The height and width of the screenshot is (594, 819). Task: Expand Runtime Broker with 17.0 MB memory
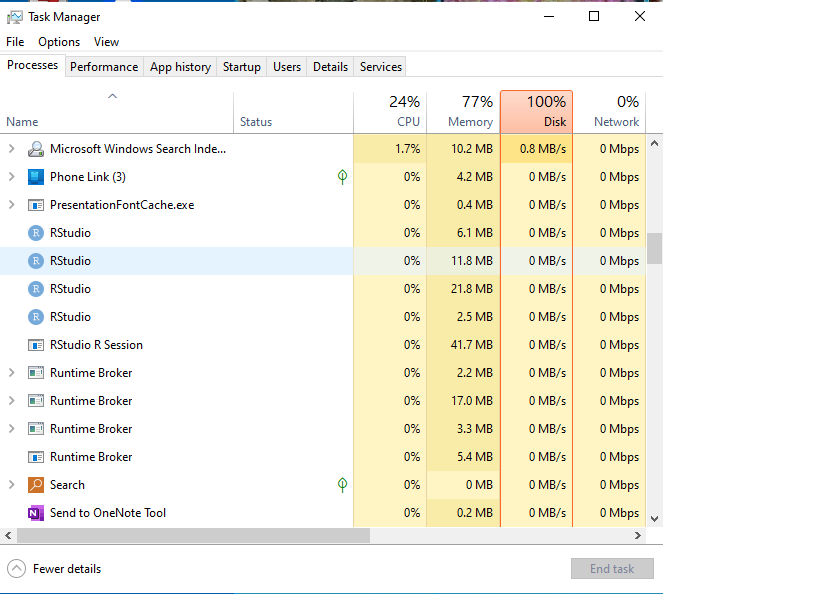pyautogui.click(x=11, y=401)
